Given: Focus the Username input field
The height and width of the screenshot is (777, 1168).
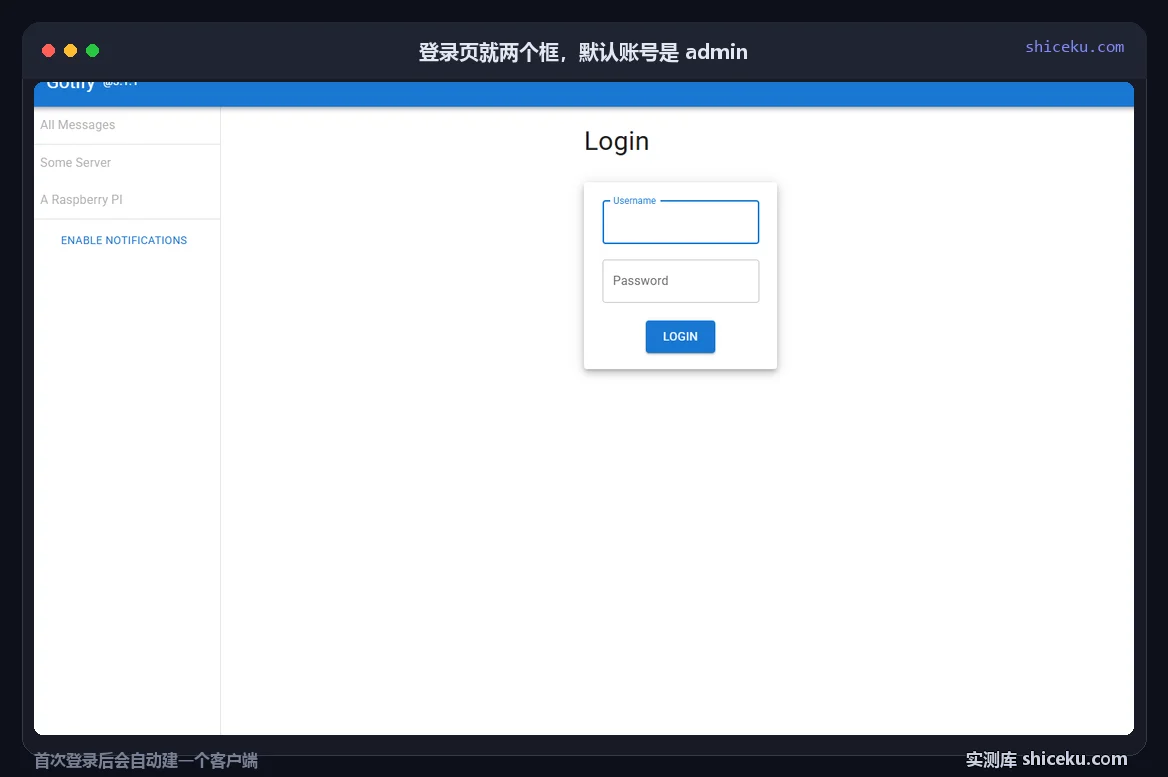Looking at the screenshot, I should pos(680,222).
